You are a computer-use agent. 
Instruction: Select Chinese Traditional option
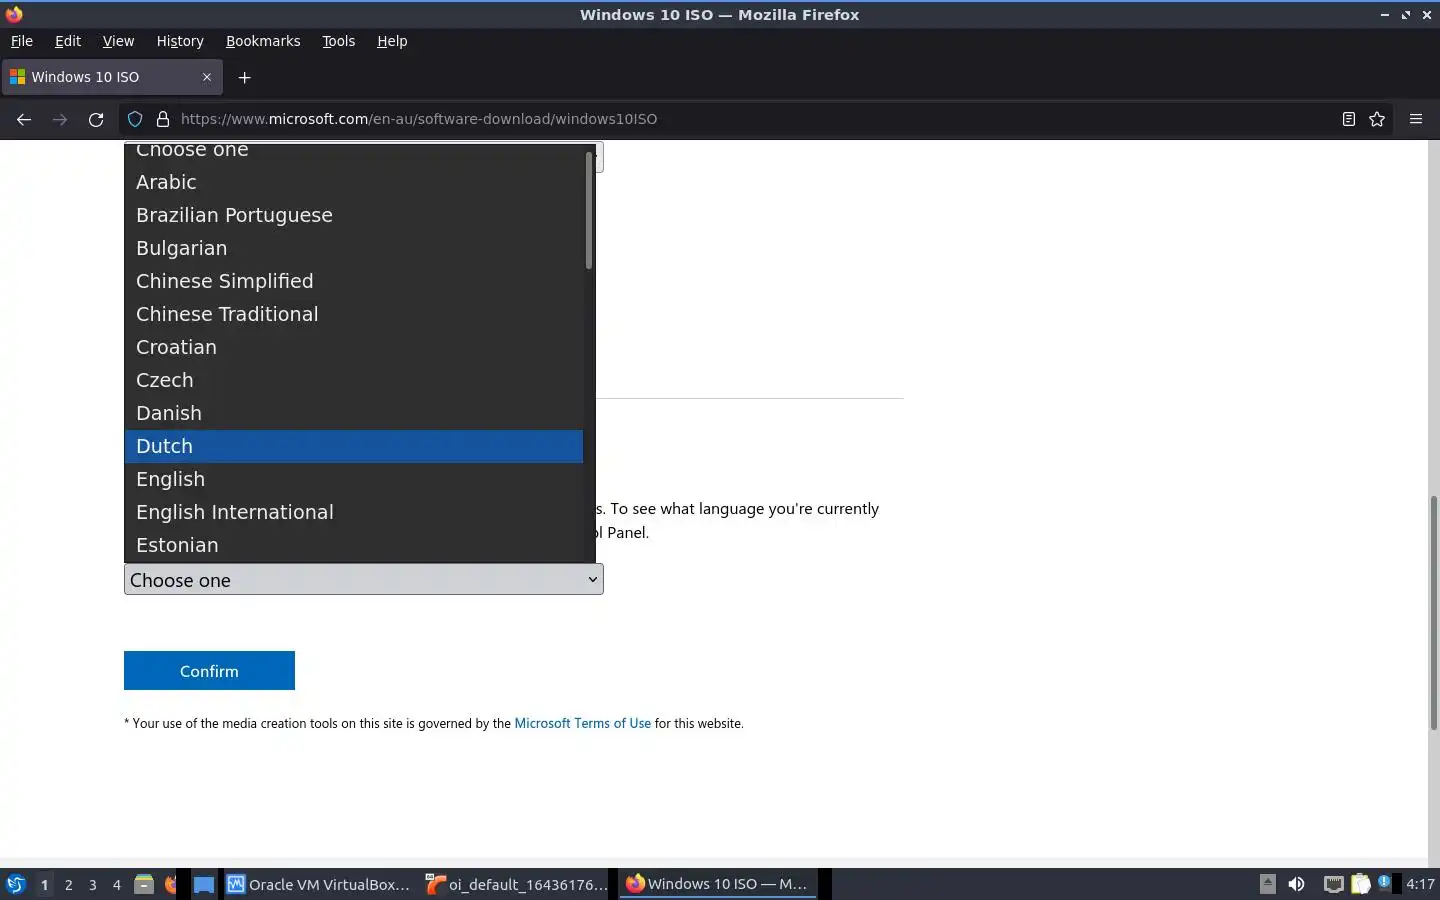[354, 314]
